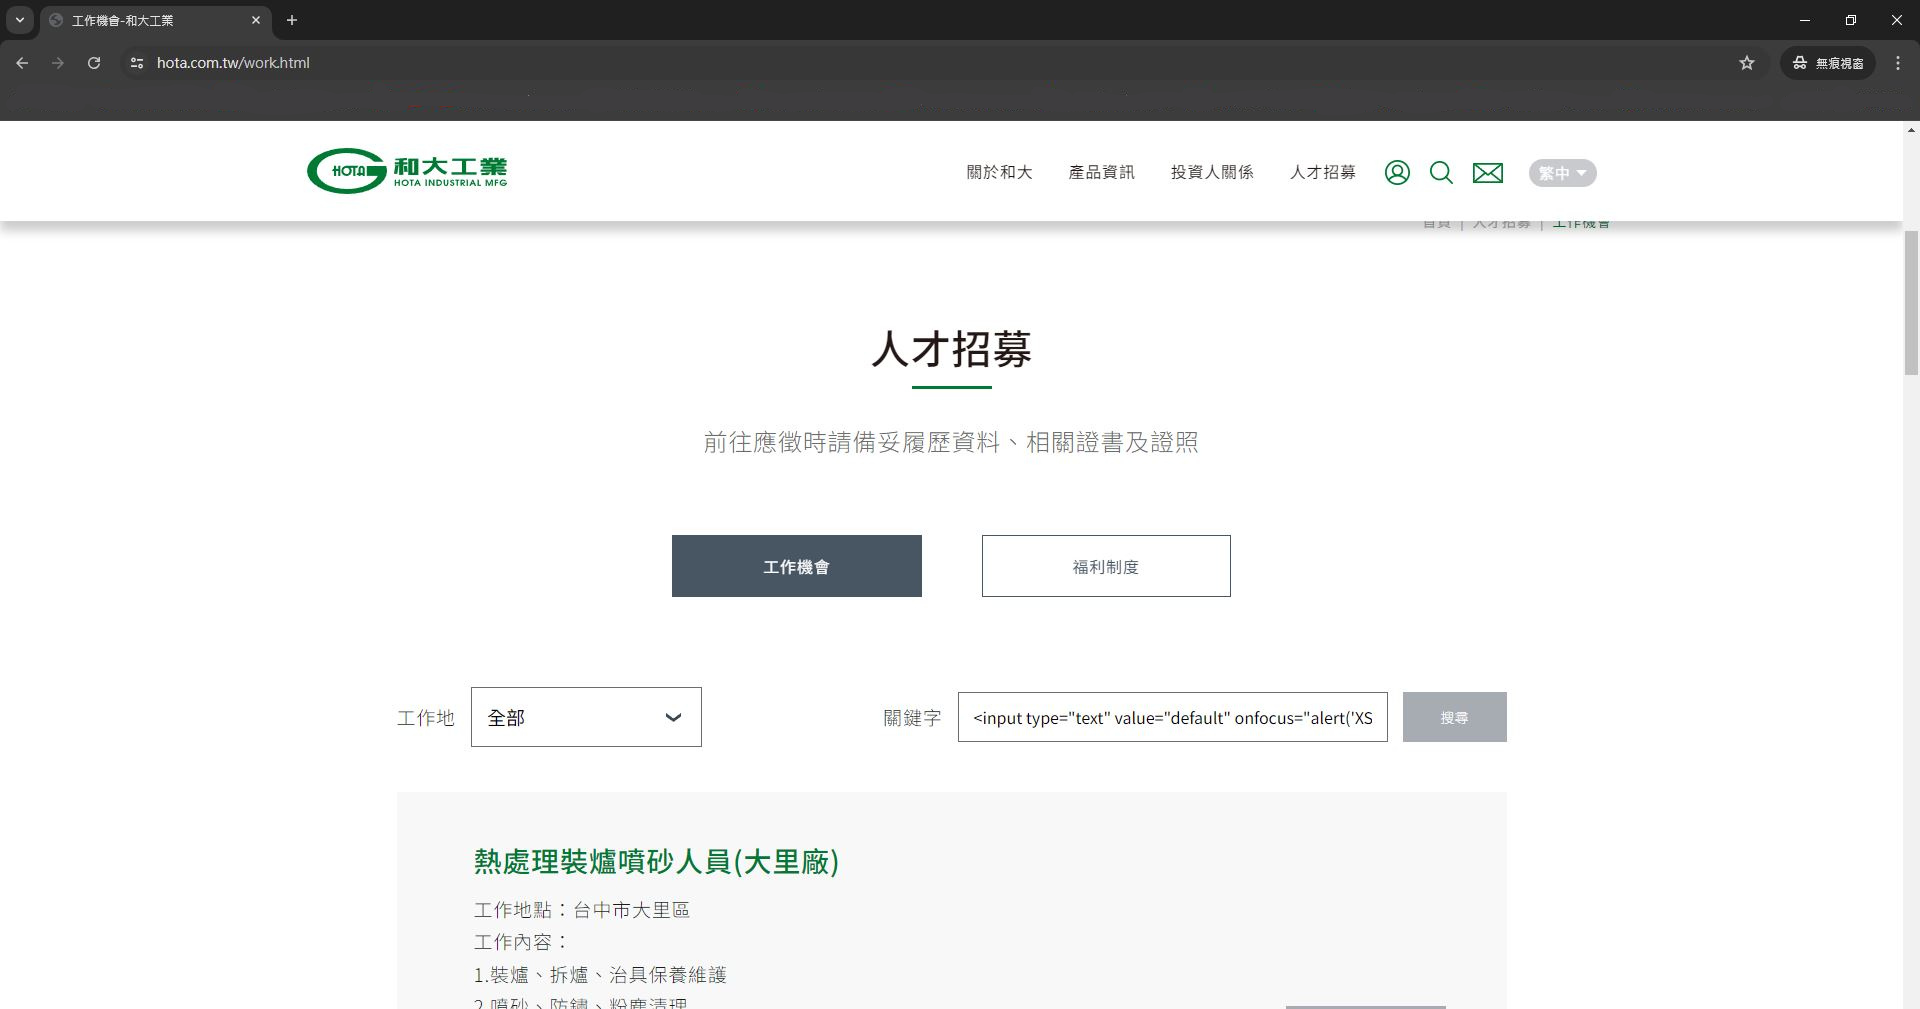This screenshot has height=1009, width=1920.
Task: Close the 工作機會-和大工業 tab
Action: 256,20
